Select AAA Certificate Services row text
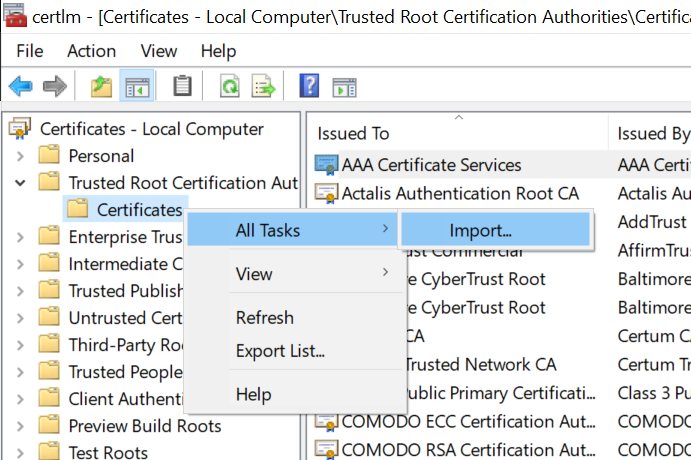 431,165
